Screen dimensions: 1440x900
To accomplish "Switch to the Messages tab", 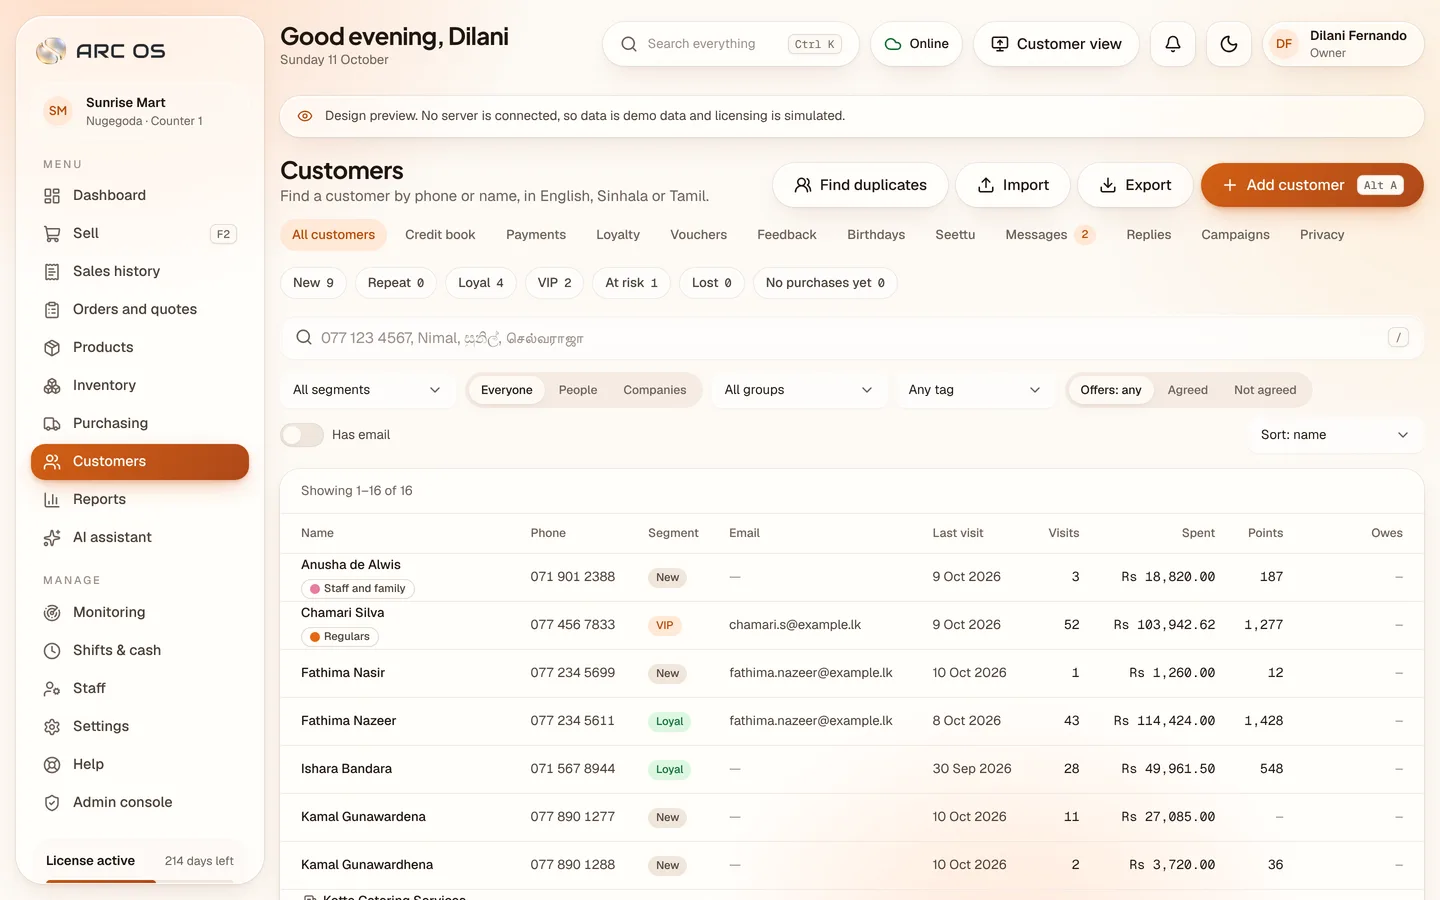I will click(1050, 235).
